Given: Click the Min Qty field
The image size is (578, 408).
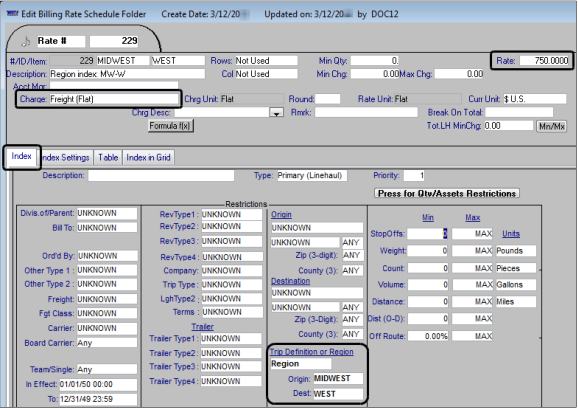Looking at the screenshot, I should [x=375, y=60].
